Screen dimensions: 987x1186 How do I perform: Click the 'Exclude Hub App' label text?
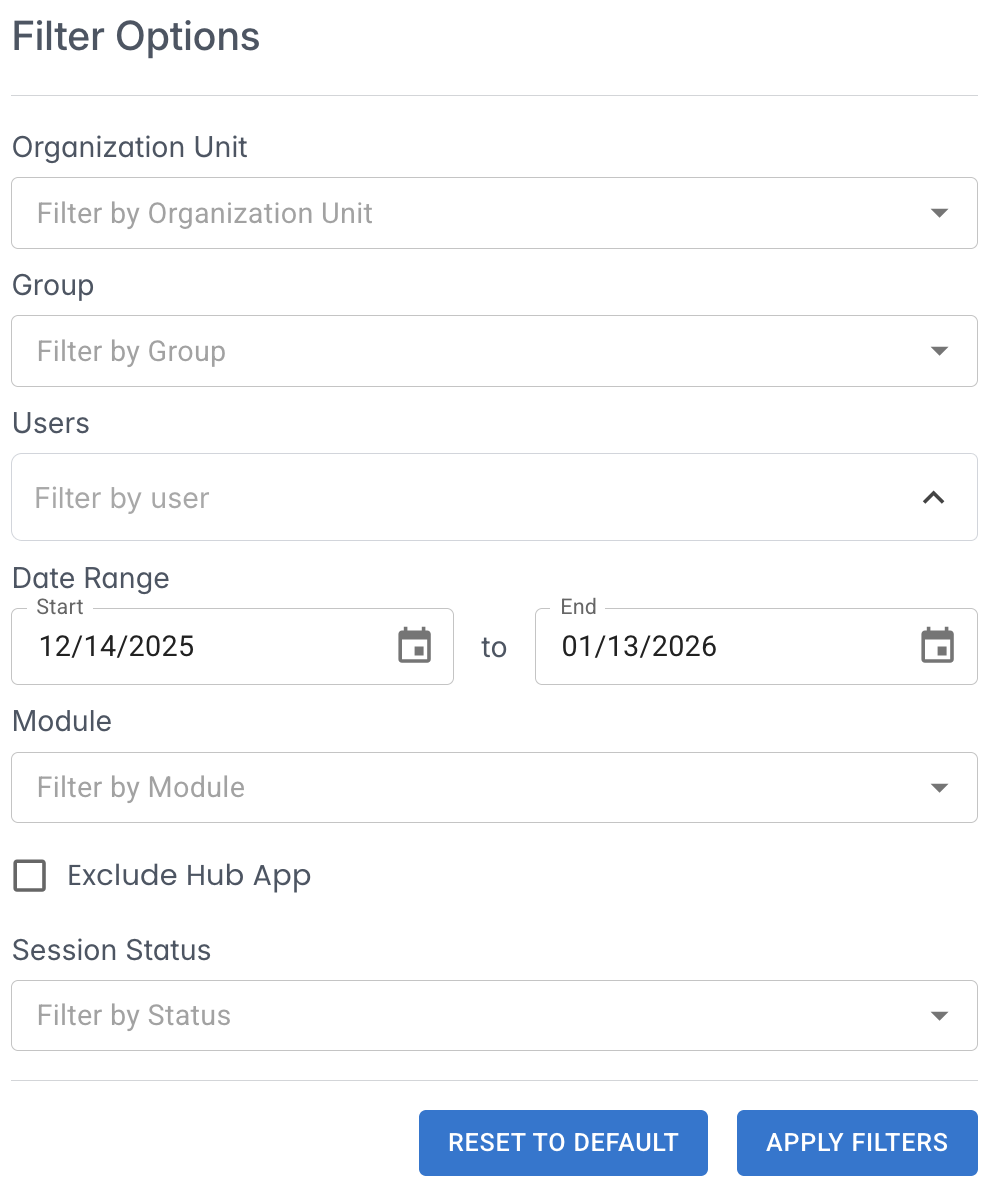(189, 876)
